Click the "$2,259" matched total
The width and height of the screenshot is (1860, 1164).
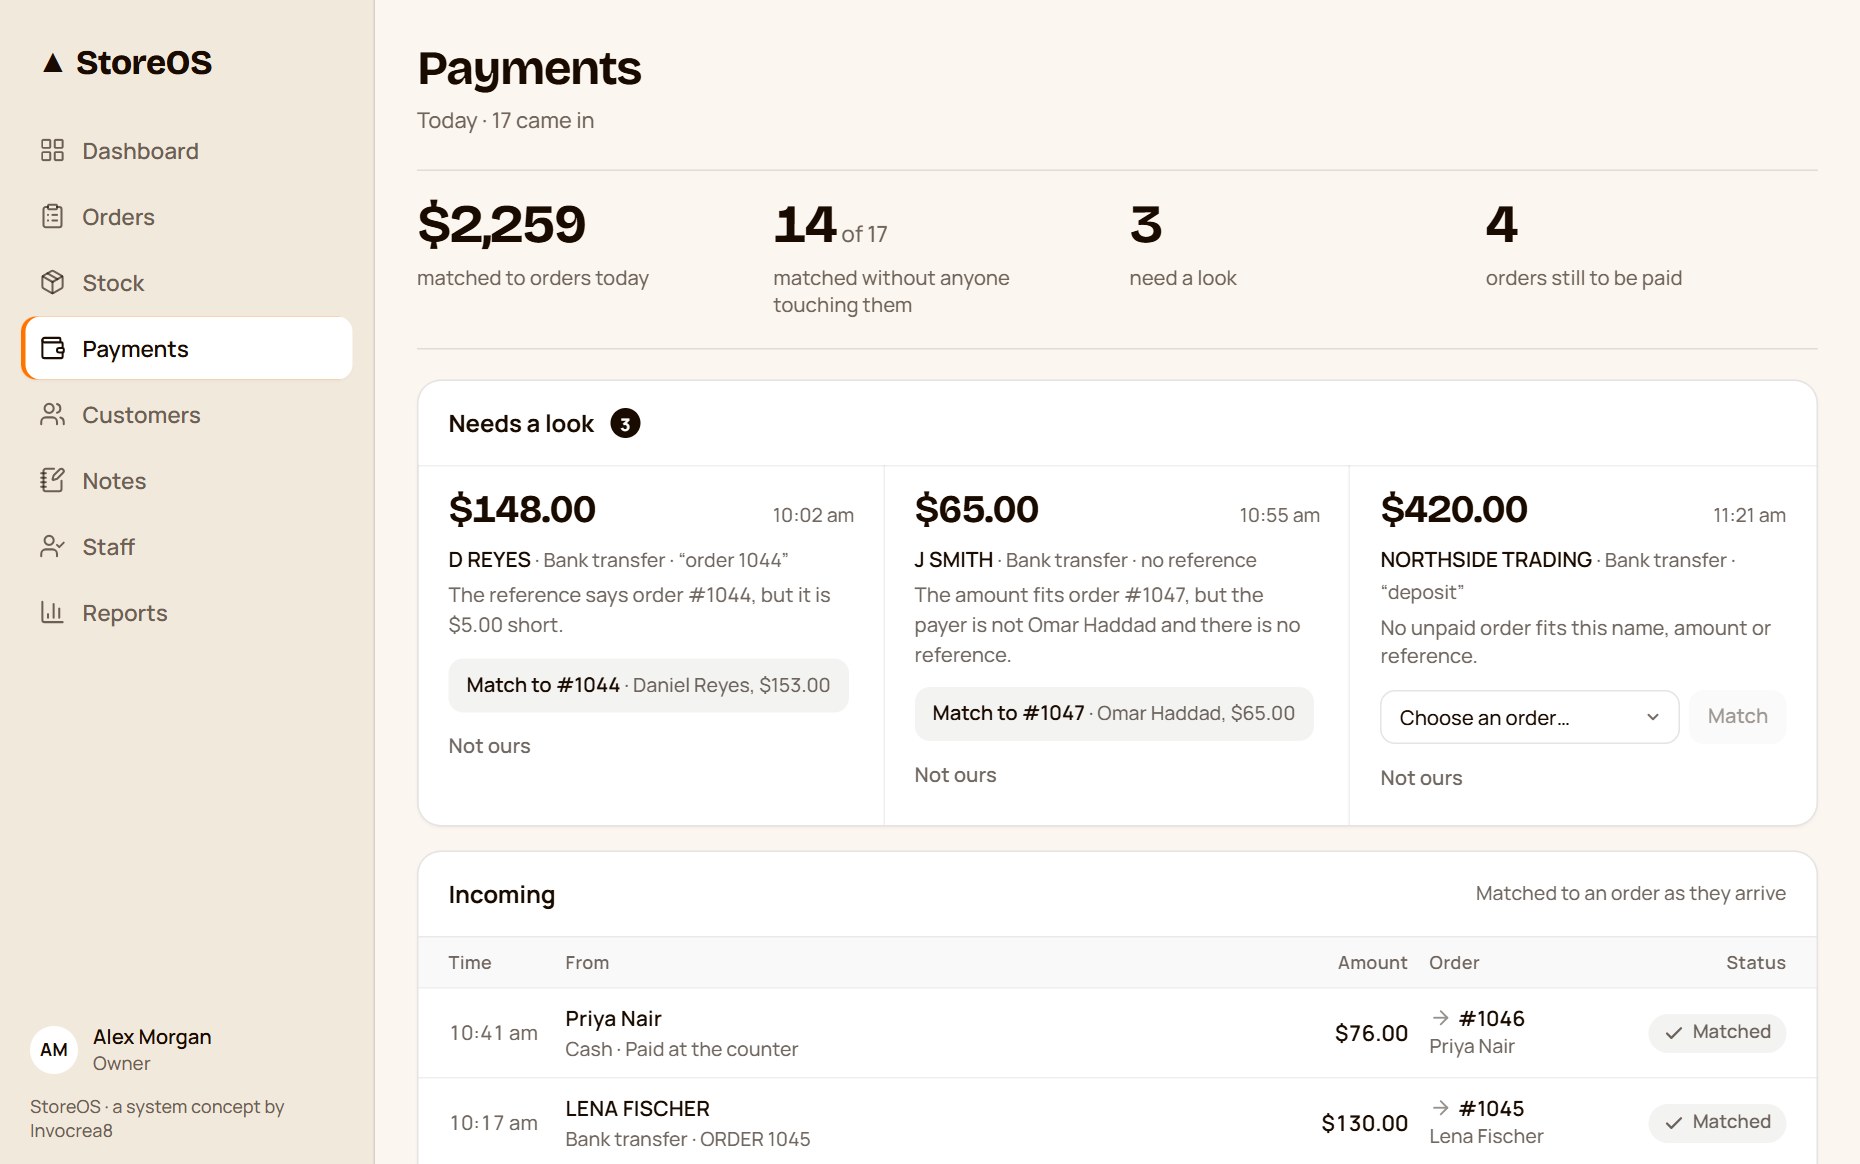coord(501,224)
